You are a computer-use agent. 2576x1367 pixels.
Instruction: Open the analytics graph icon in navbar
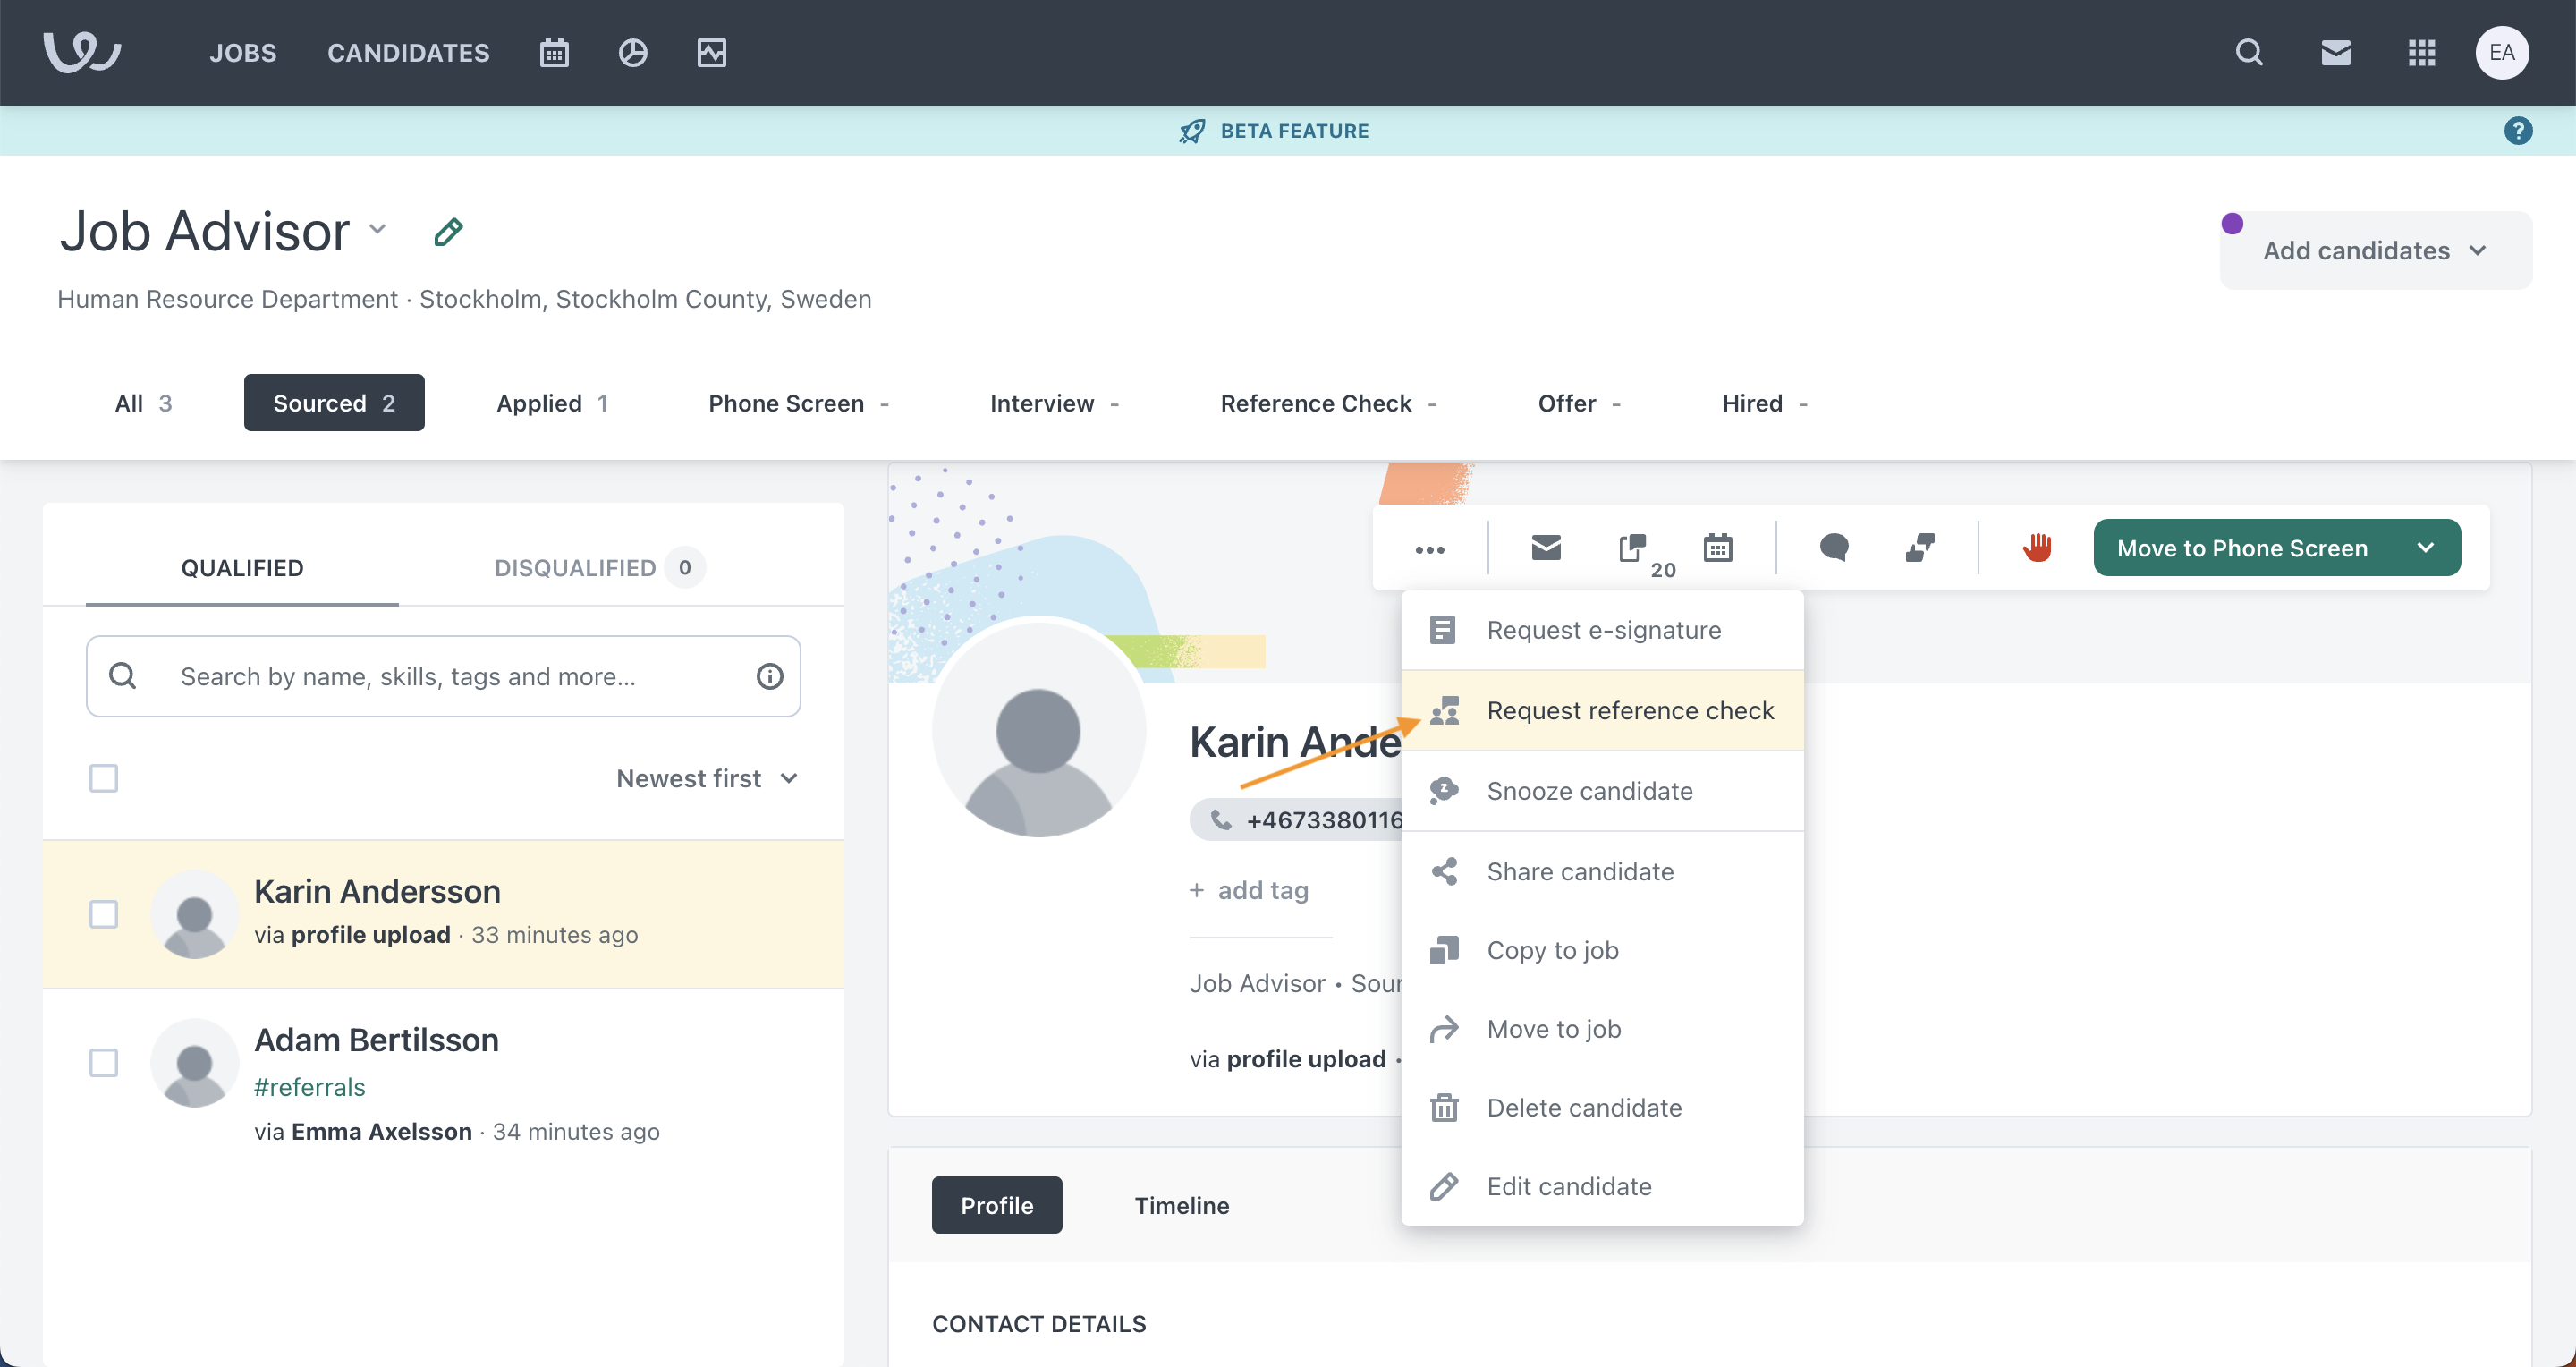[x=712, y=53]
